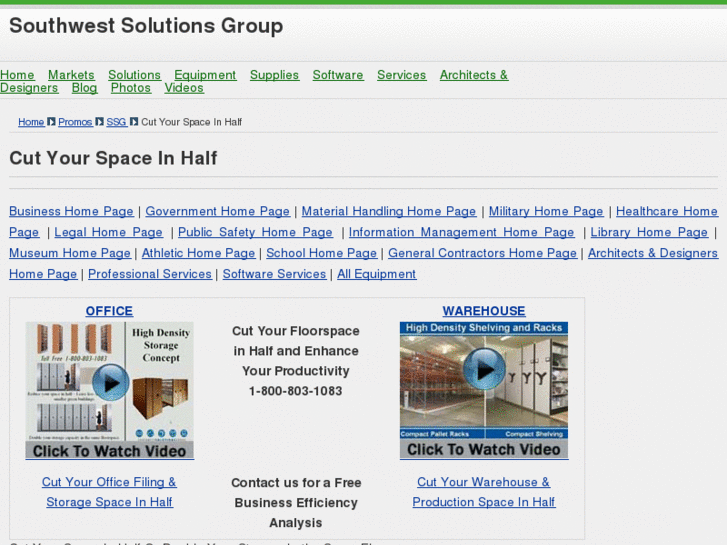Play the Office high density storage video
Viewport: 727px width, 545px height.
(x=110, y=383)
